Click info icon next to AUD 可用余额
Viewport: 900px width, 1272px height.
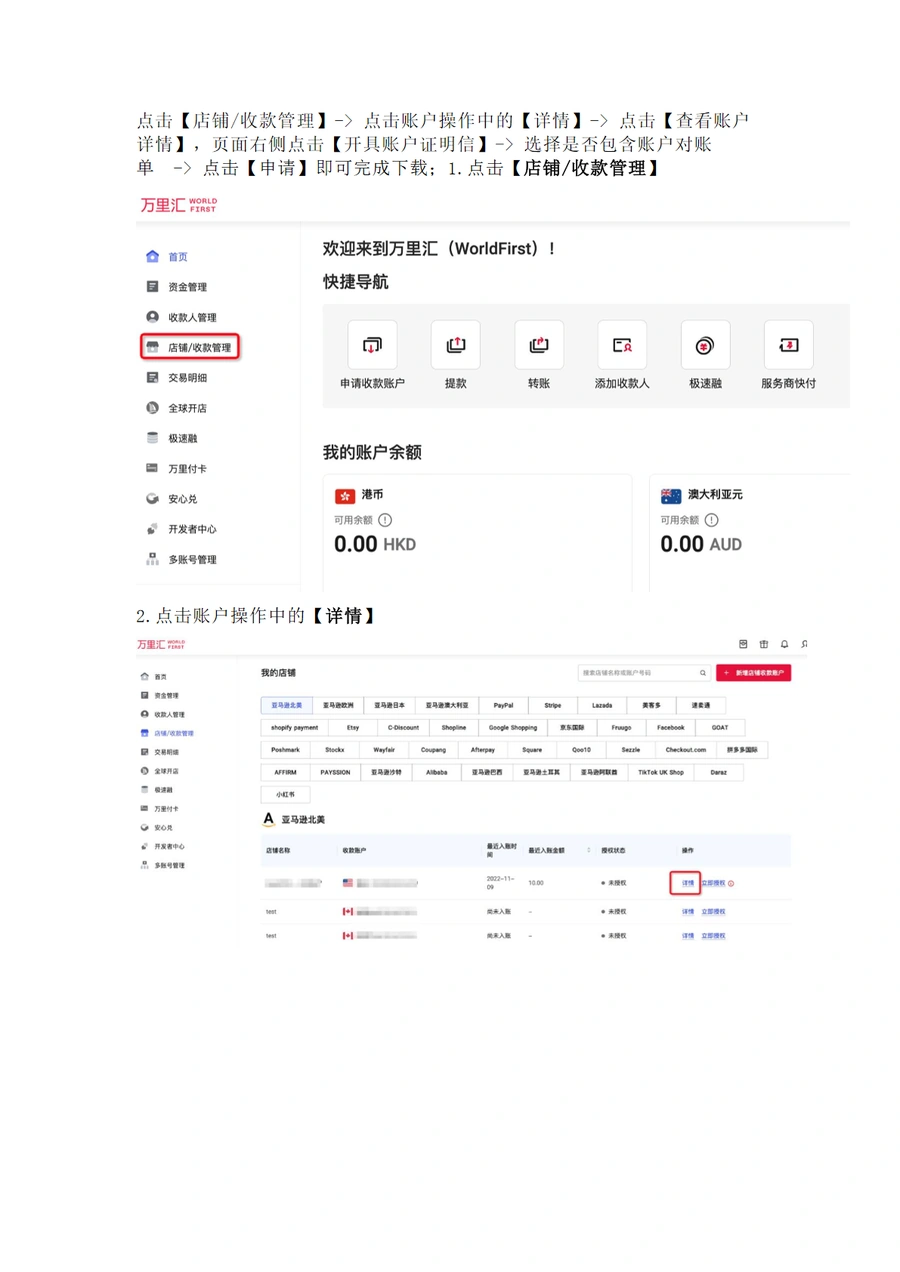coord(711,520)
